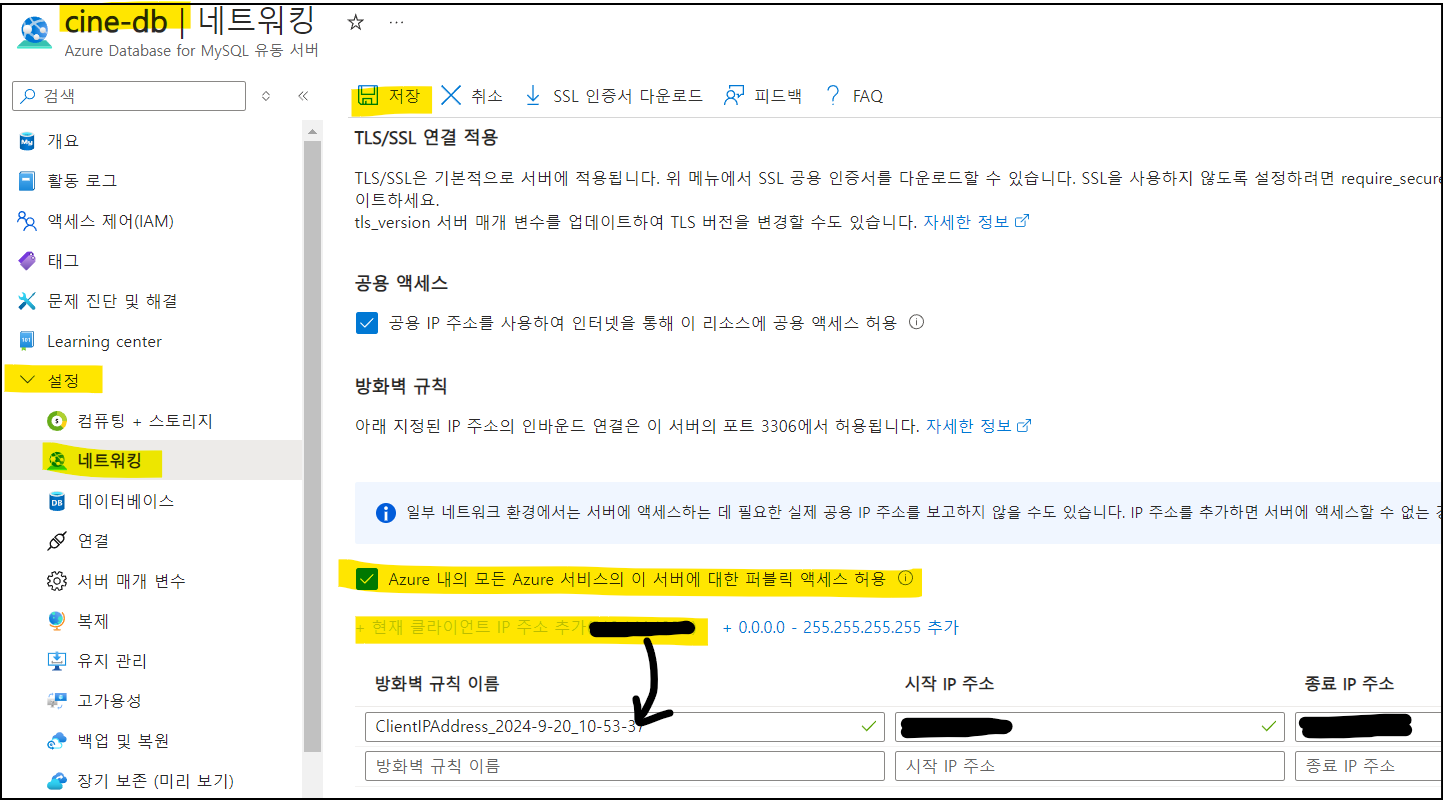The height and width of the screenshot is (800, 1443).
Task: Click the 고가용성 icon
Action: click(x=57, y=701)
